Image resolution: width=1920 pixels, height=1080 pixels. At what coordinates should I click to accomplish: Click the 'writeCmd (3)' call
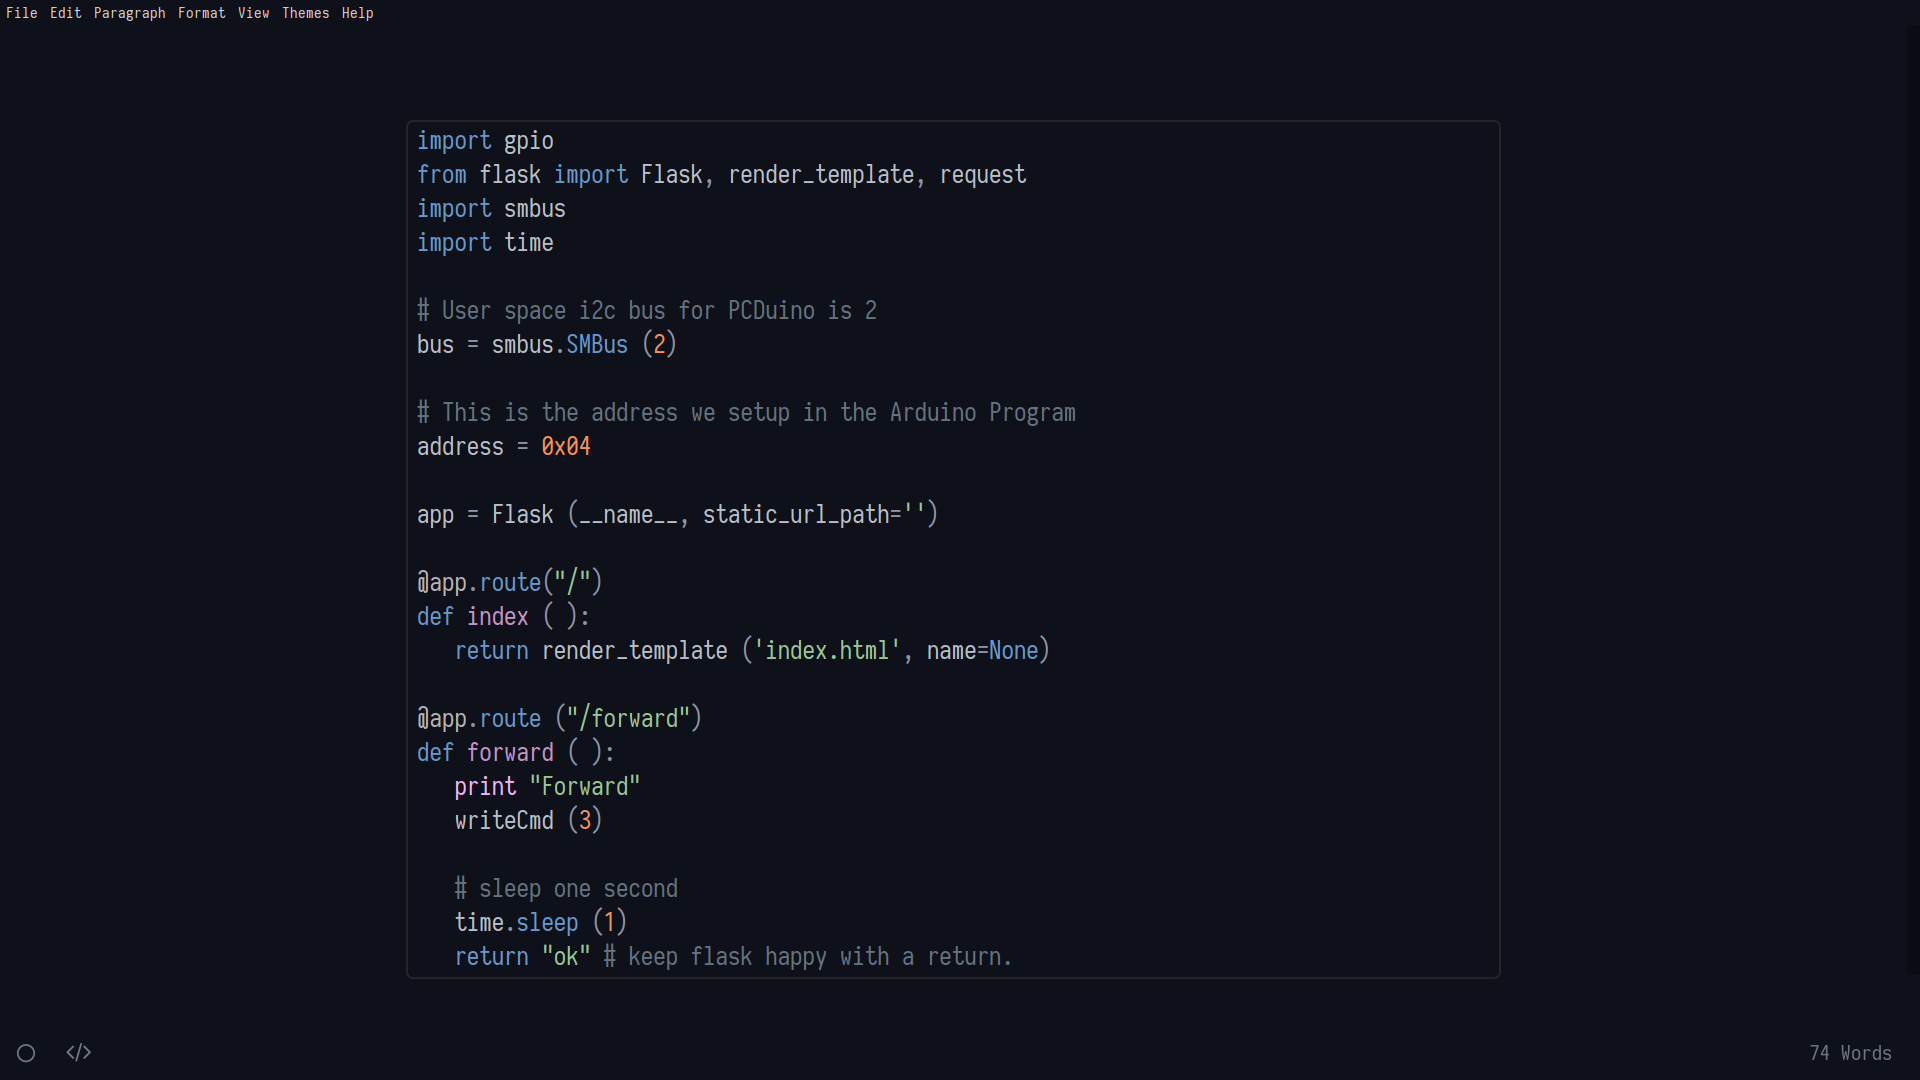click(528, 821)
